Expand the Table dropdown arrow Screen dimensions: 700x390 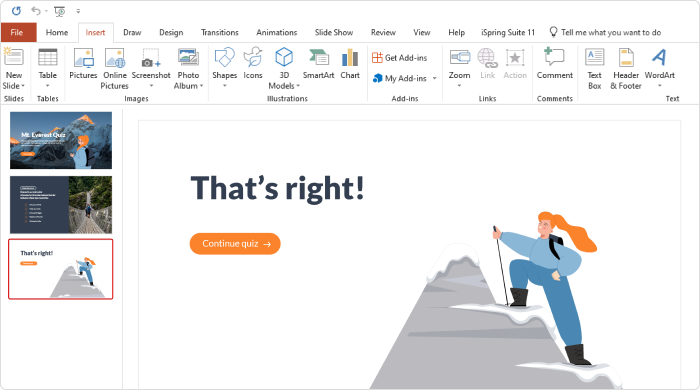pos(47,86)
